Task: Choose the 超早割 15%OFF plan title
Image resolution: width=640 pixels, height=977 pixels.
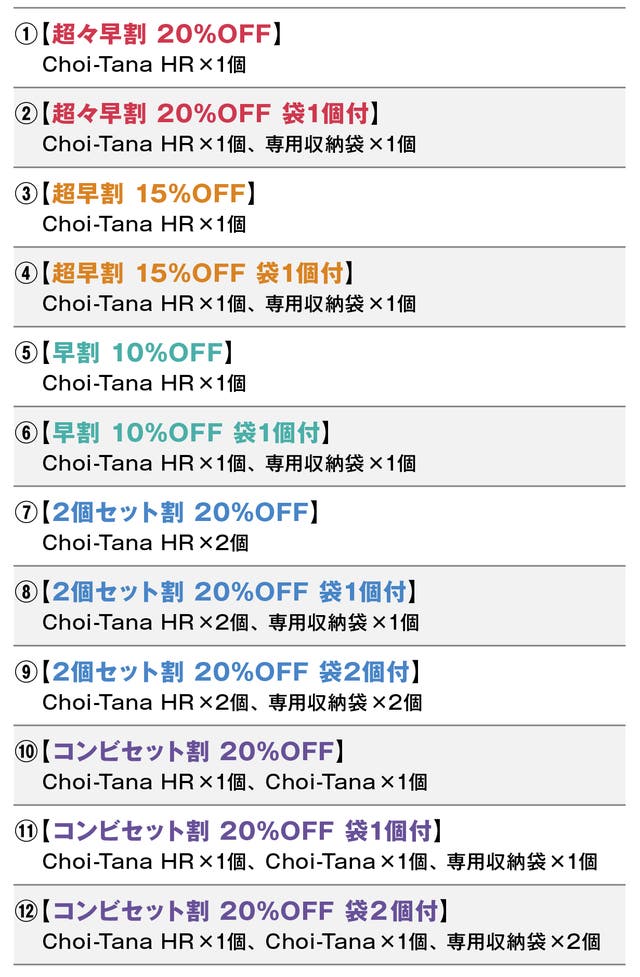Action: click(x=148, y=194)
